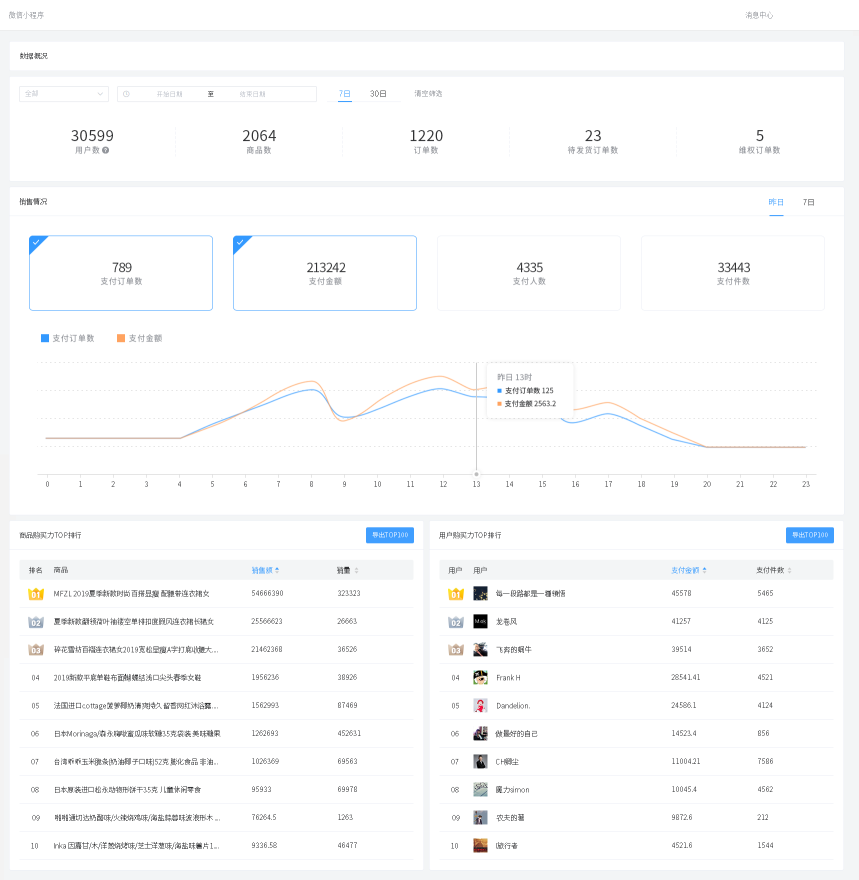Viewport: 859px width, 880px height.
Task: Click silver 02 crown in user ranking
Action: (456, 622)
